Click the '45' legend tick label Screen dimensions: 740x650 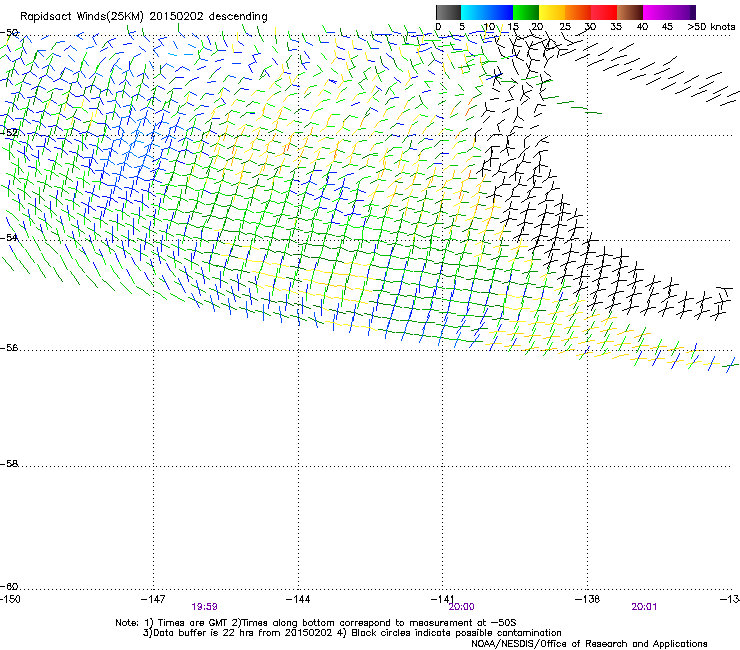pyautogui.click(x=667, y=27)
